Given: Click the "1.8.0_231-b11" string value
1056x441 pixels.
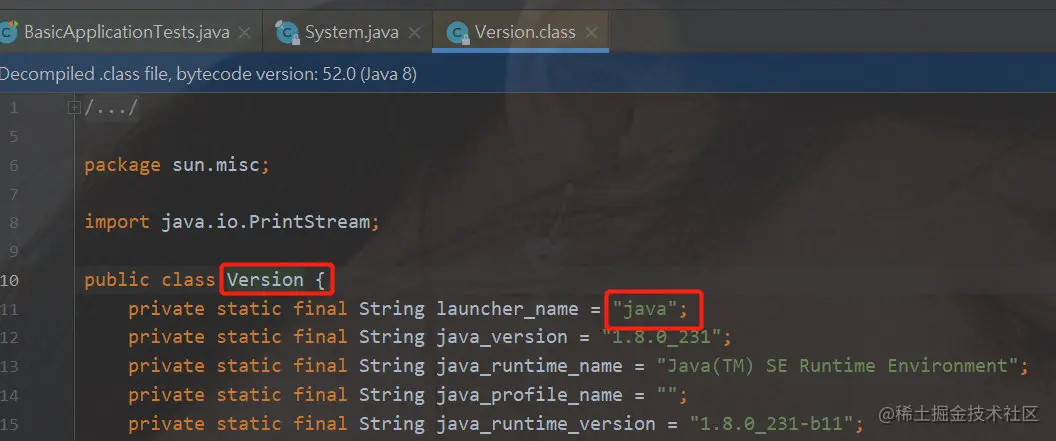Looking at the screenshot, I should pos(771,423).
